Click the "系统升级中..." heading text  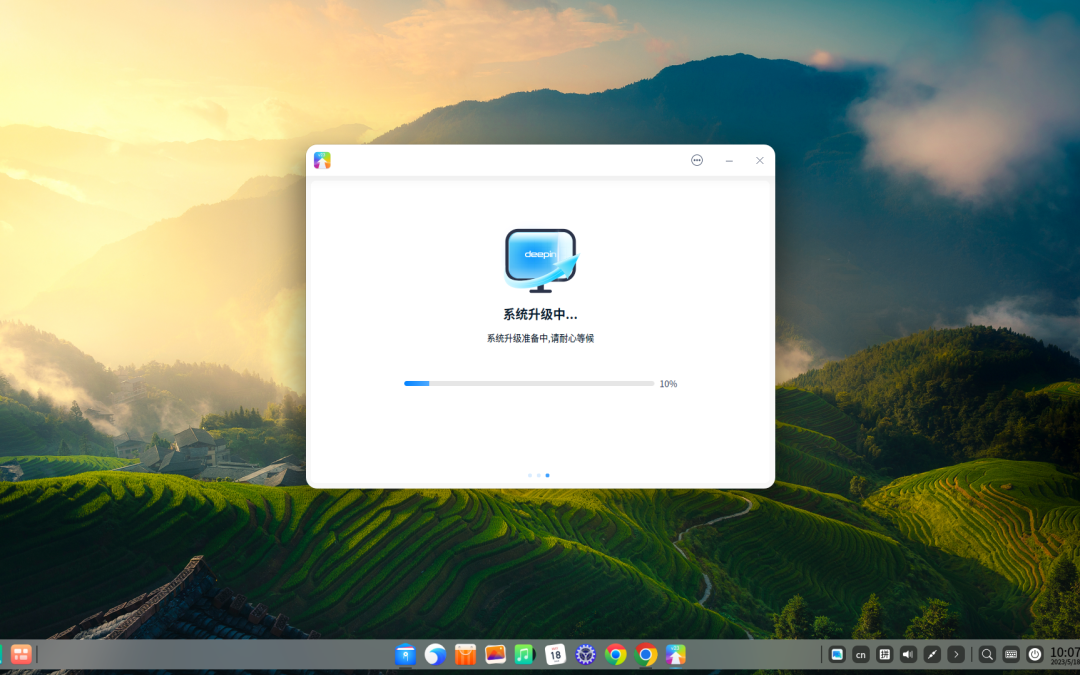point(540,315)
